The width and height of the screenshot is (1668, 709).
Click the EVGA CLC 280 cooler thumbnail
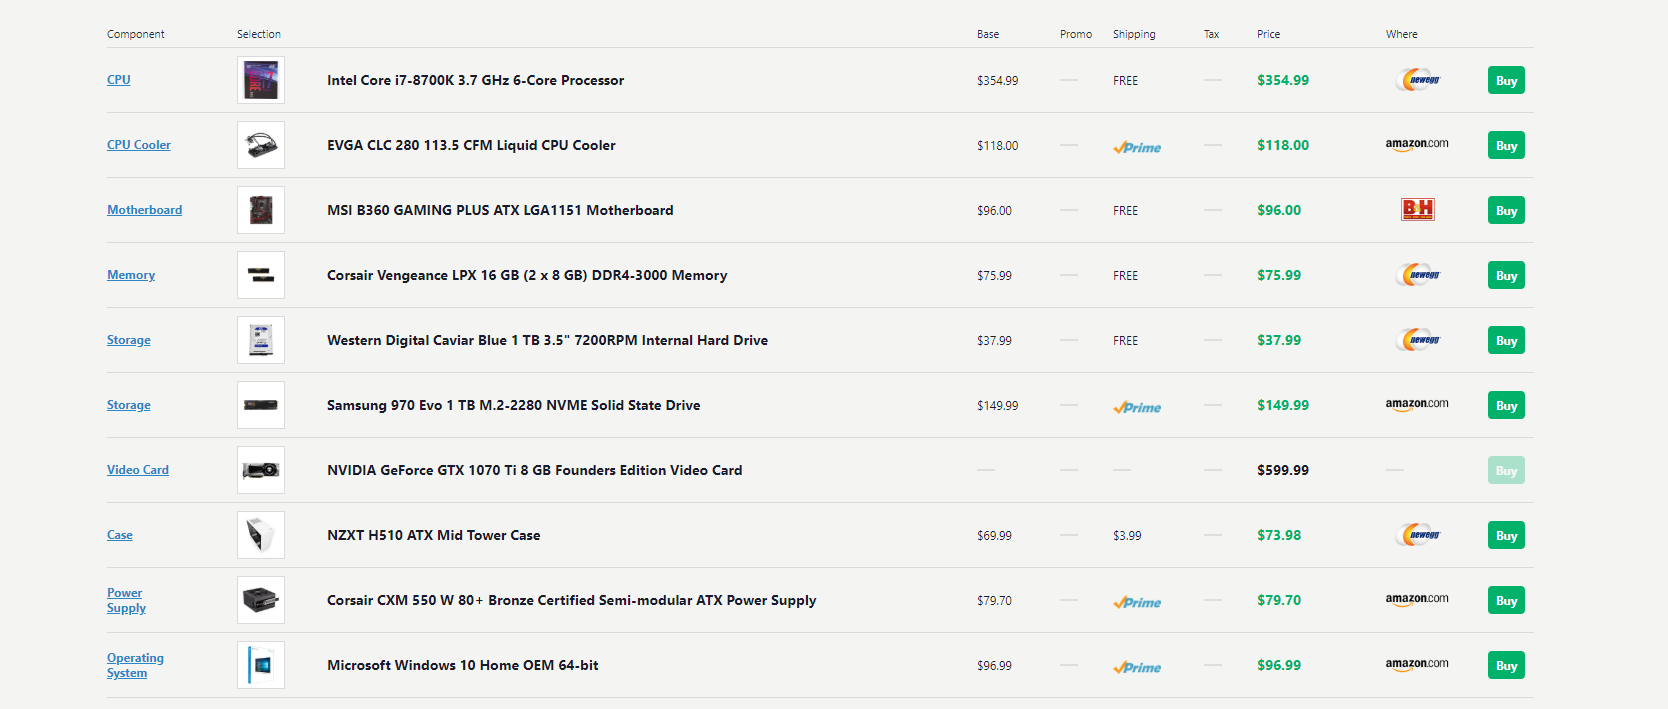261,145
